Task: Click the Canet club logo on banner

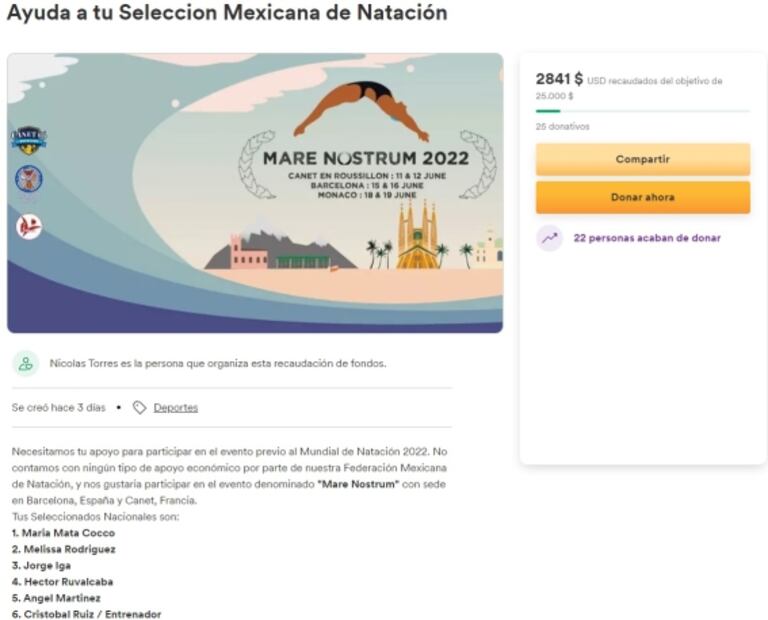Action: point(28,139)
